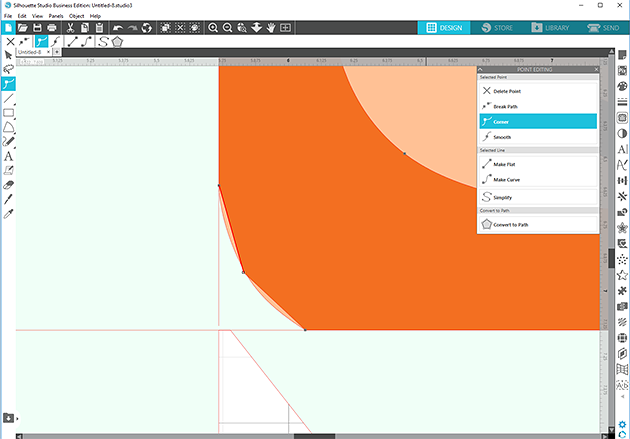Open a file with the folder icon
The width and height of the screenshot is (630, 439).
click(22, 28)
